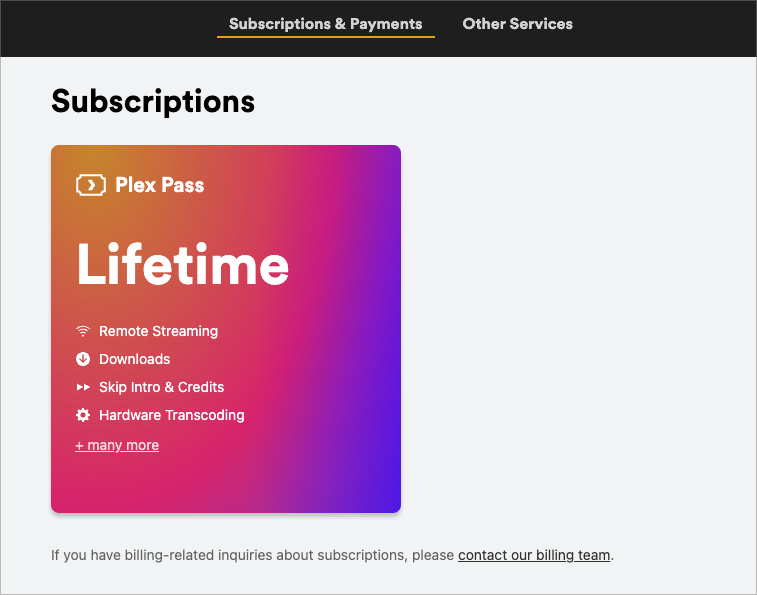
Task: Click the Hardware Transcoding gear icon
Action: [83, 415]
